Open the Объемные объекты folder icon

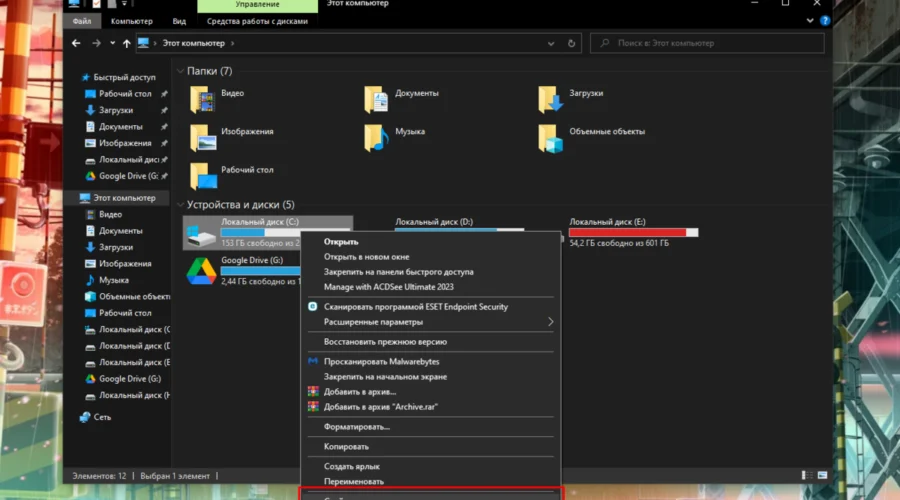click(x=550, y=138)
